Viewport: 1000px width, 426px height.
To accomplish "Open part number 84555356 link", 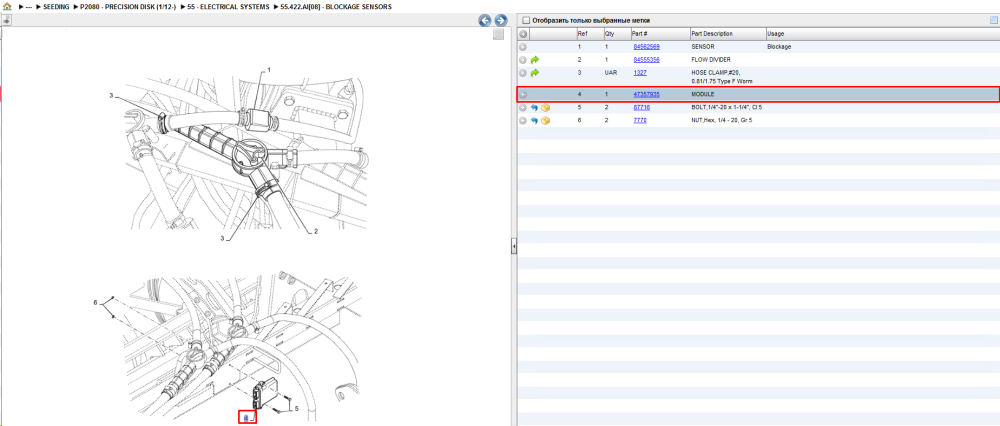I will click(646, 60).
